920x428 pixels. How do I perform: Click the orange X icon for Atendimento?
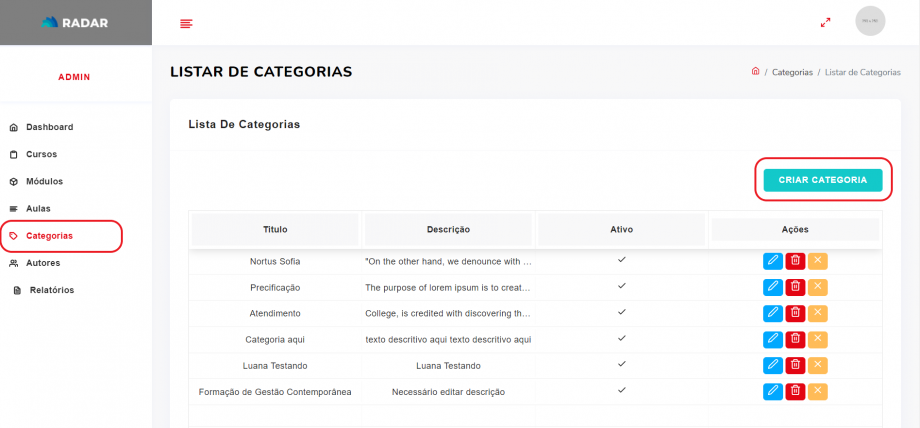[x=818, y=313]
